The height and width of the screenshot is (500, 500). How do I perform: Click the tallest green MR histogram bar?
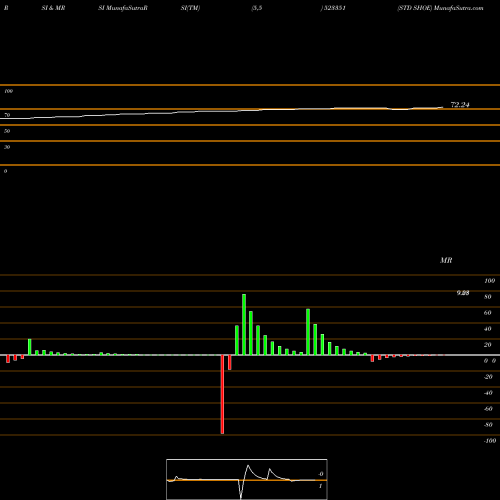244,324
